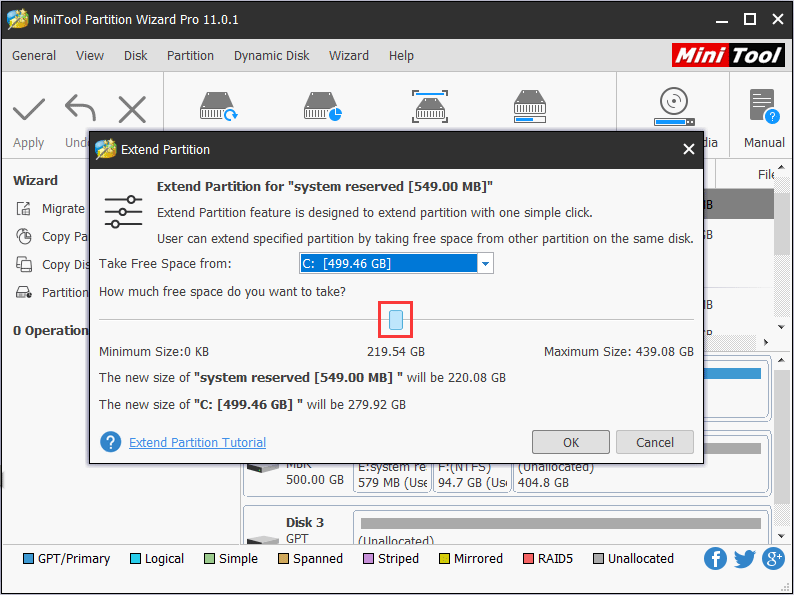Screen dimensions: 794x595
Task: Open the Wizard menu
Action: pos(349,56)
